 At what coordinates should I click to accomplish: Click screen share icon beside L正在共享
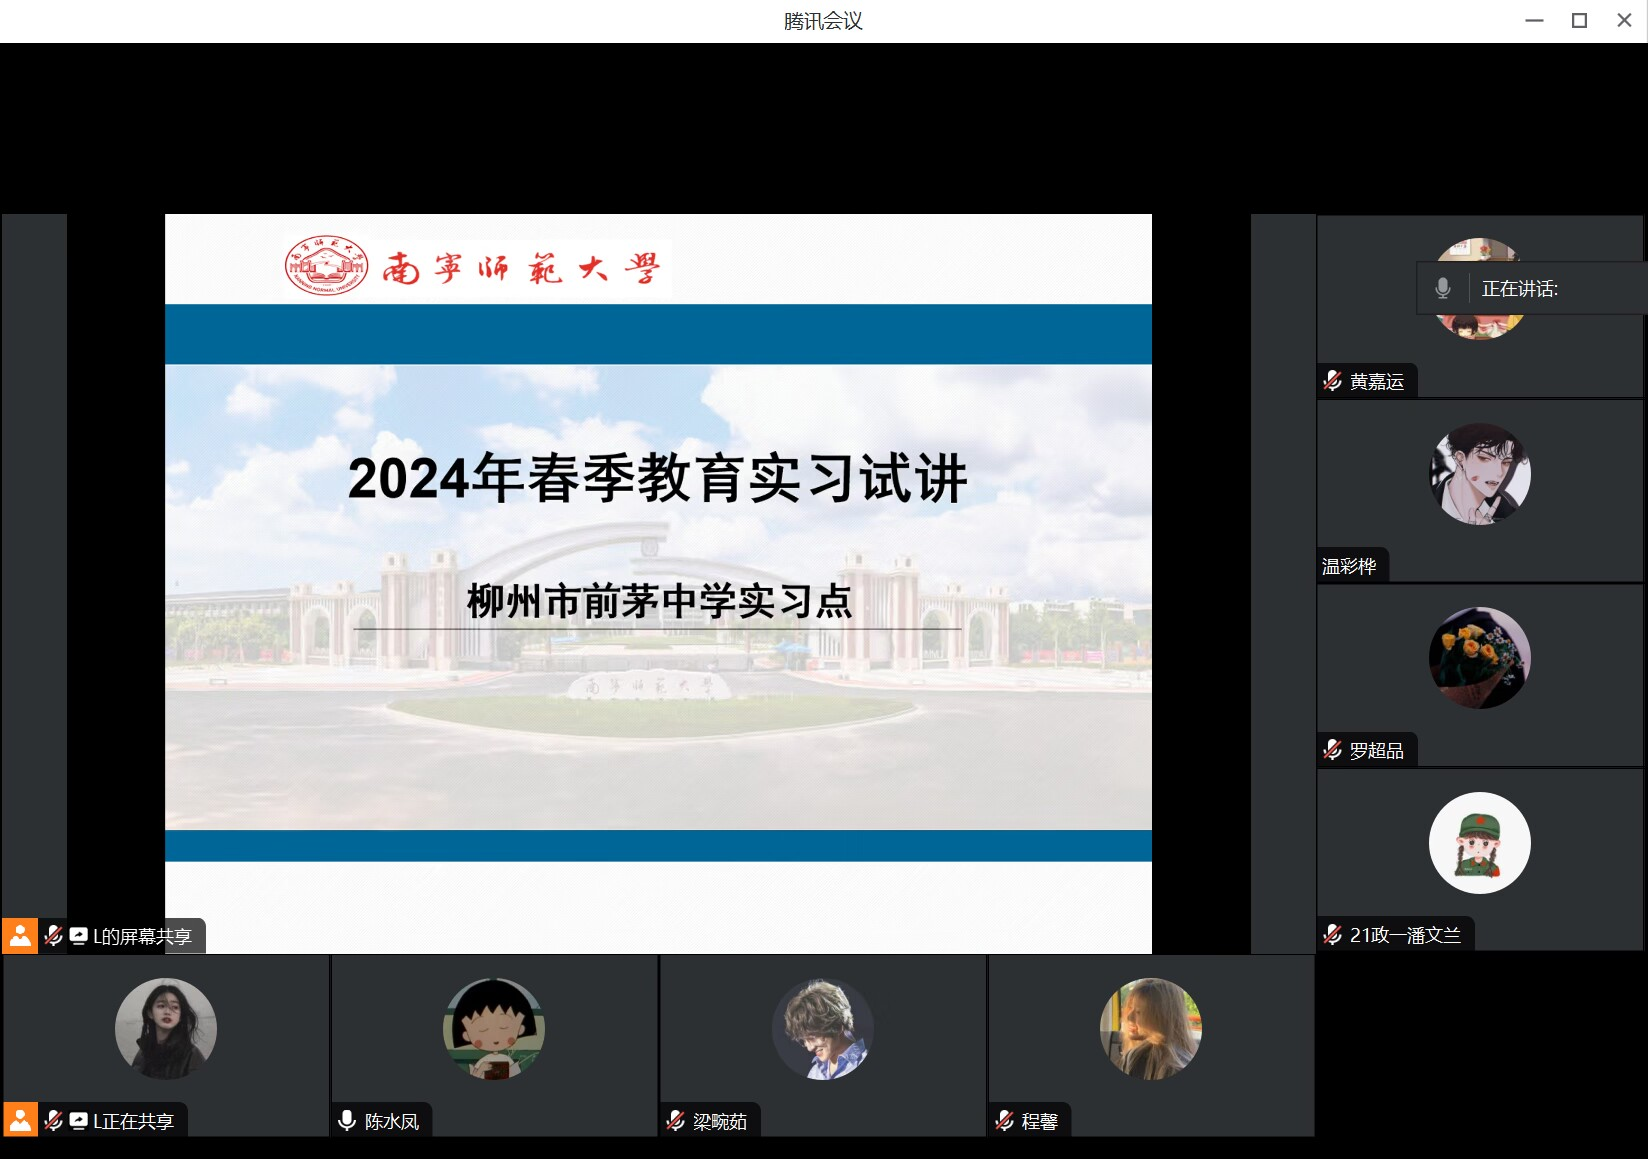tap(78, 1121)
